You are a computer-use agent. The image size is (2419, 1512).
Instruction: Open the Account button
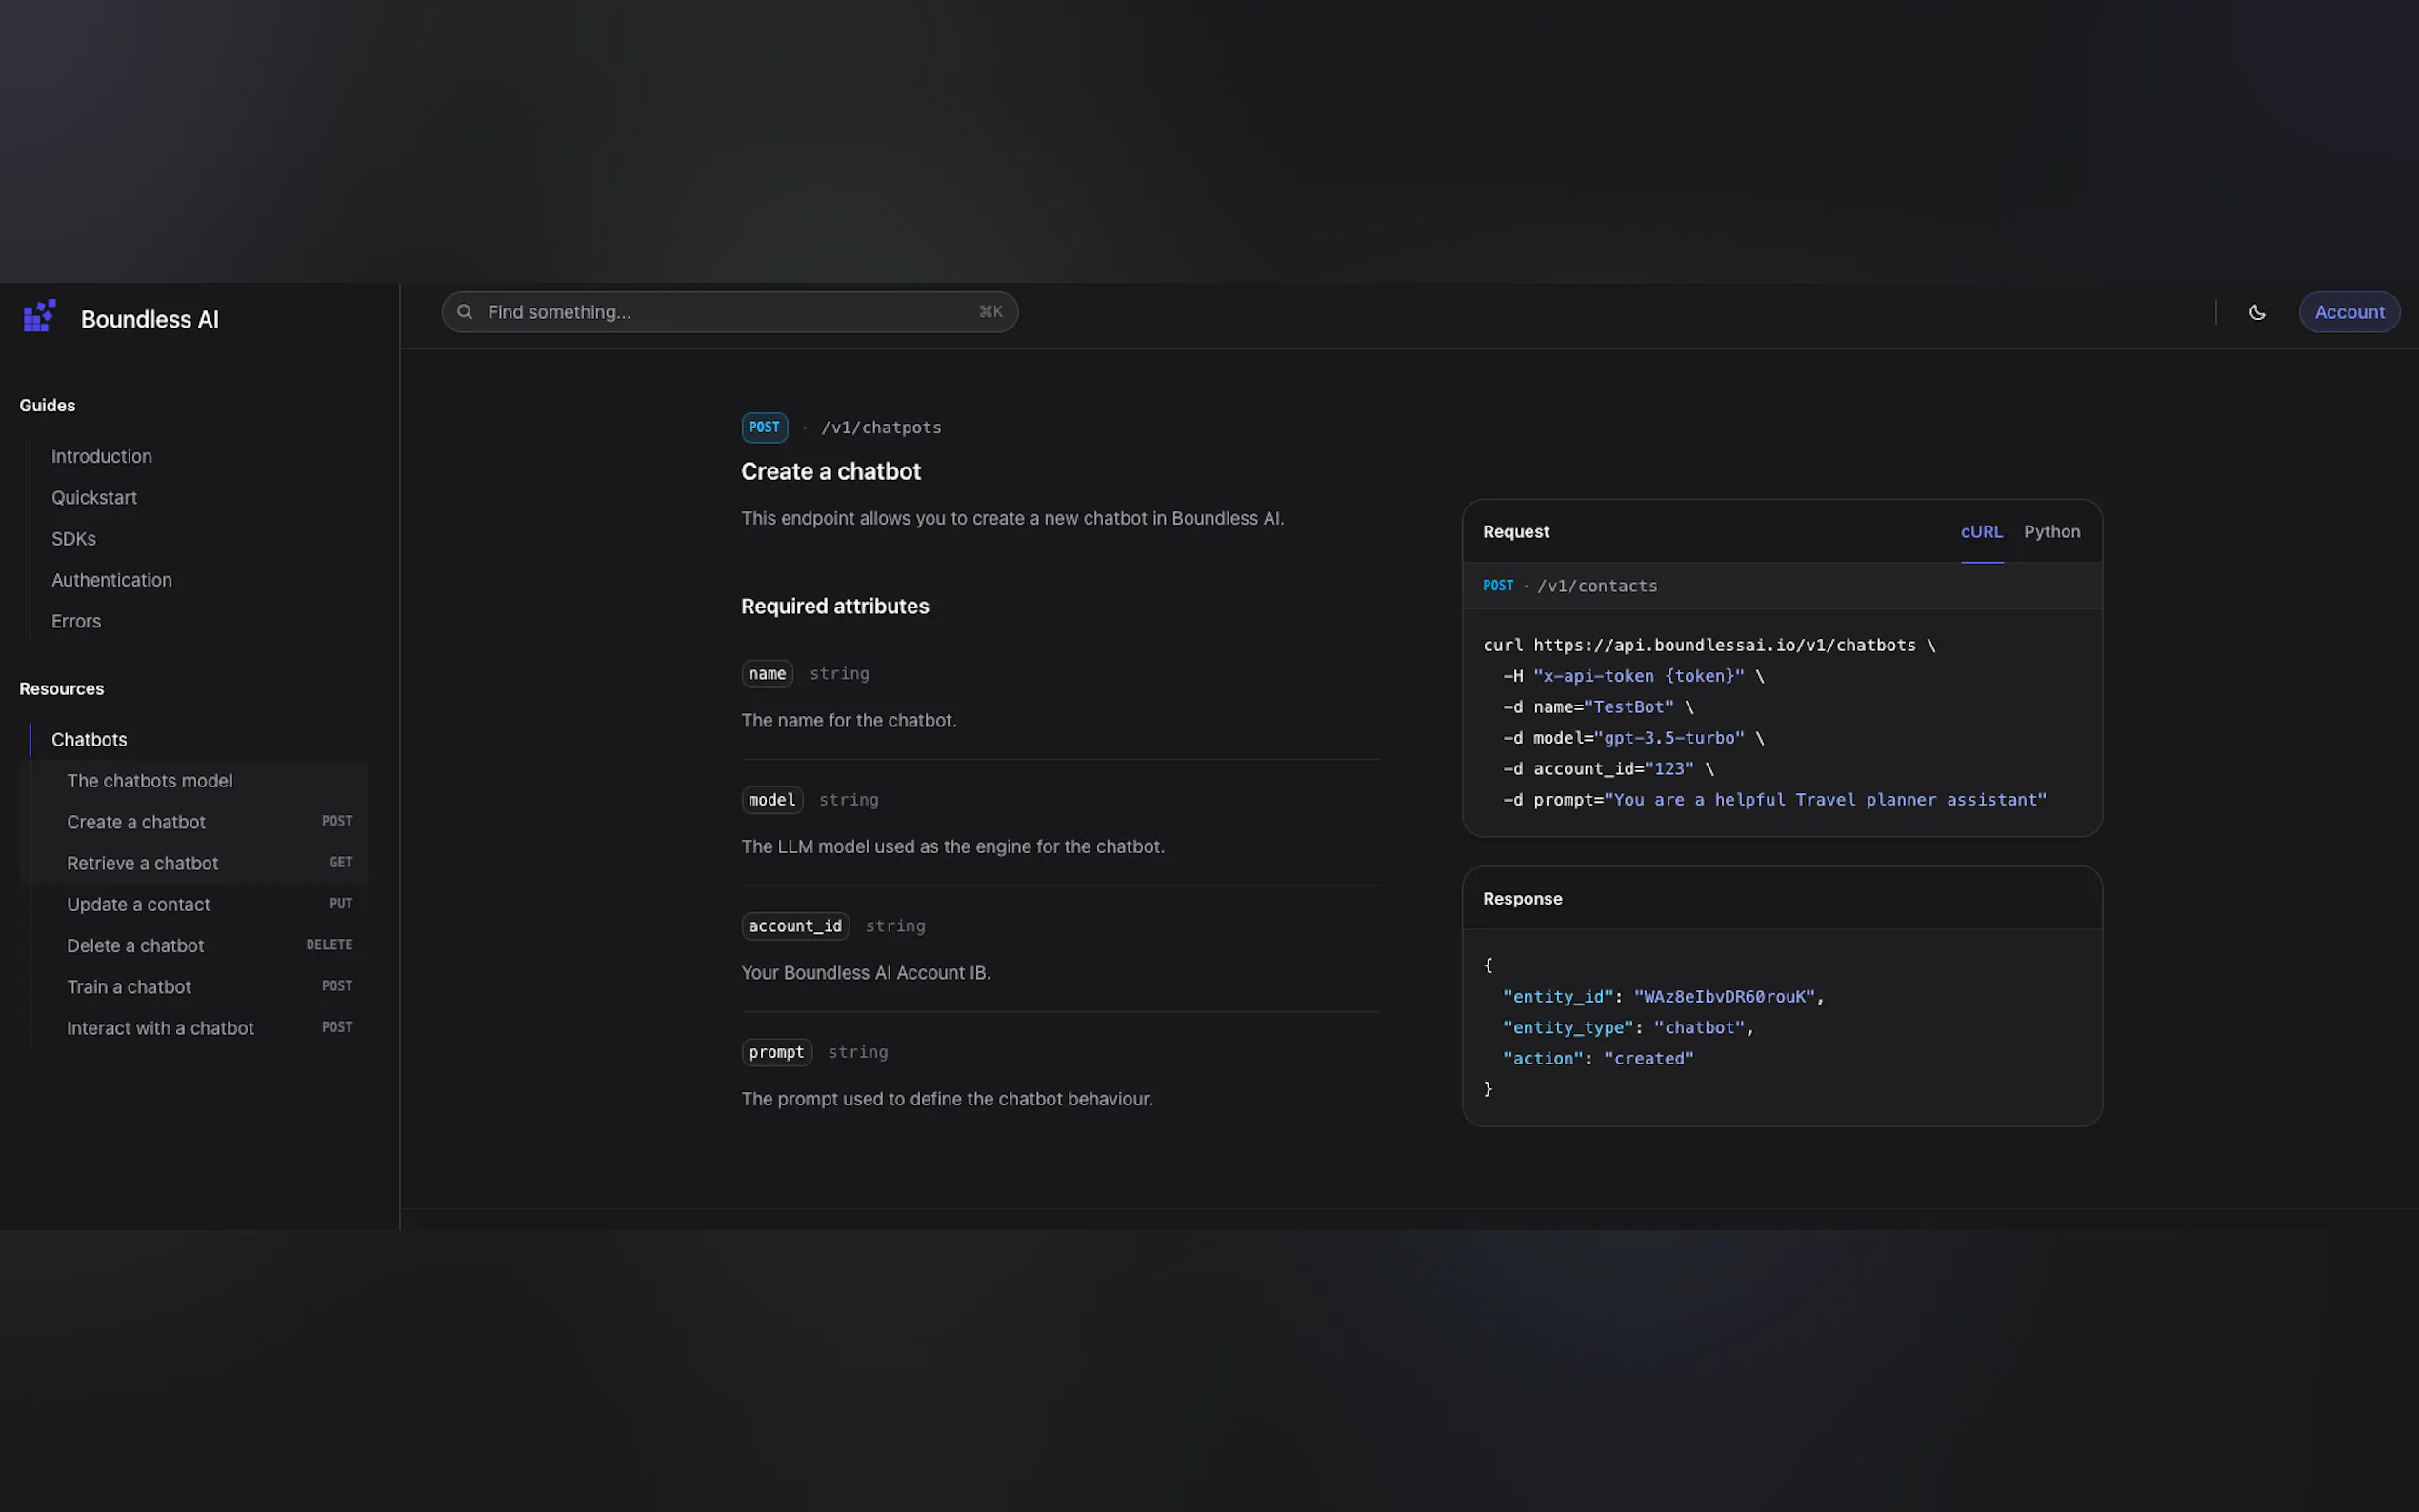click(x=2348, y=312)
